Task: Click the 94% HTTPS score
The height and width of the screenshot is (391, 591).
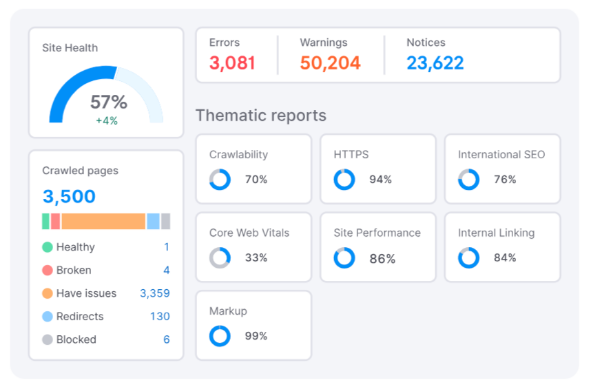Action: (x=380, y=179)
